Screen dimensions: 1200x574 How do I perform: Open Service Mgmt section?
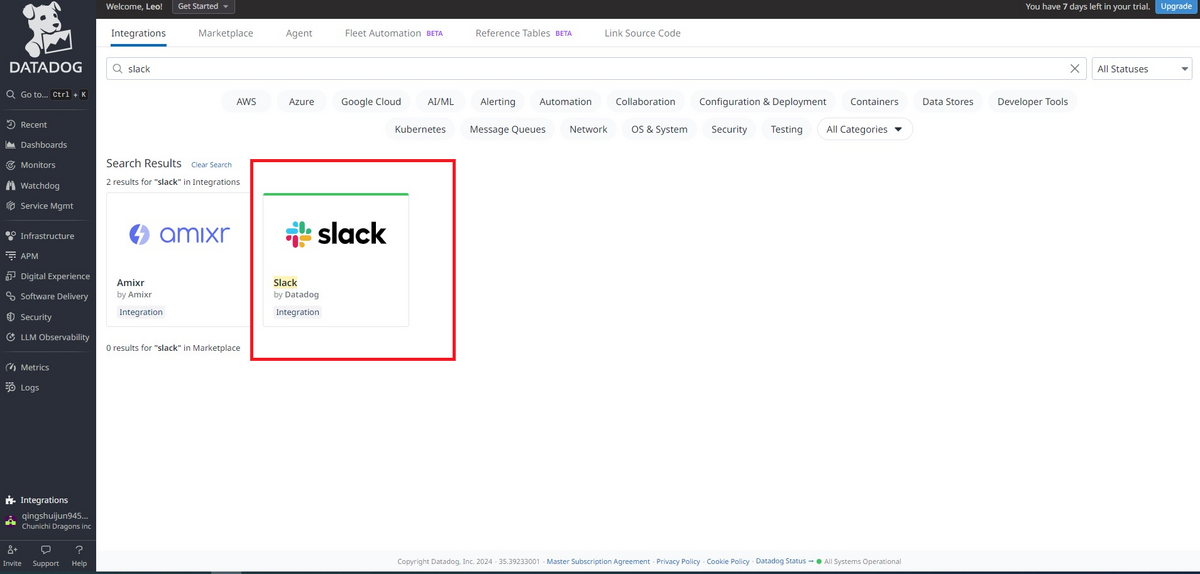[48, 205]
